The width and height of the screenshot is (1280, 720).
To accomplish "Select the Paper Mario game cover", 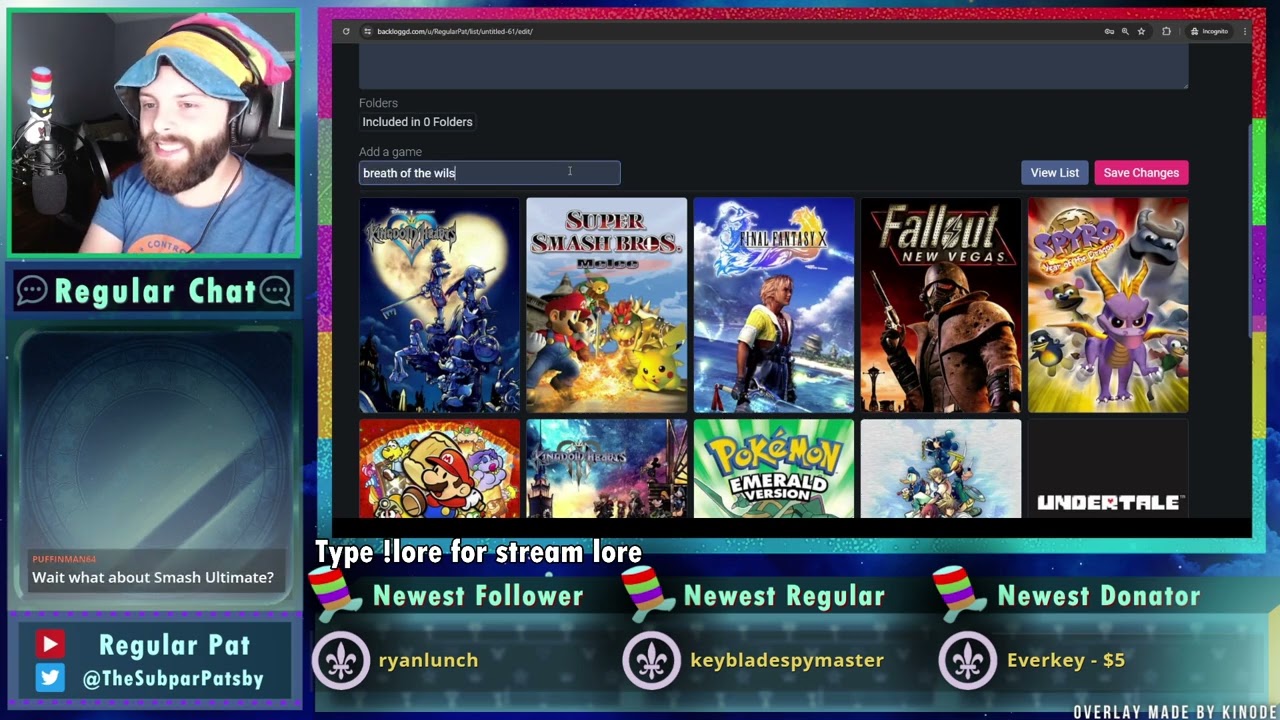I will pos(439,468).
